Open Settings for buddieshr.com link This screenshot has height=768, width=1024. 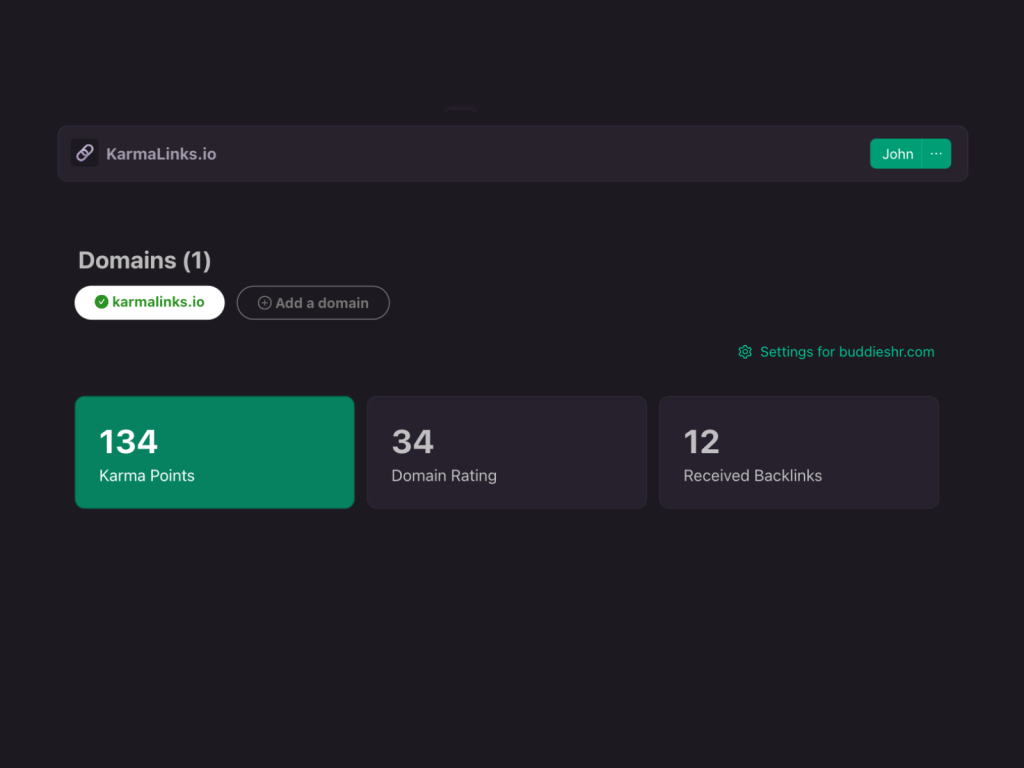click(x=846, y=352)
